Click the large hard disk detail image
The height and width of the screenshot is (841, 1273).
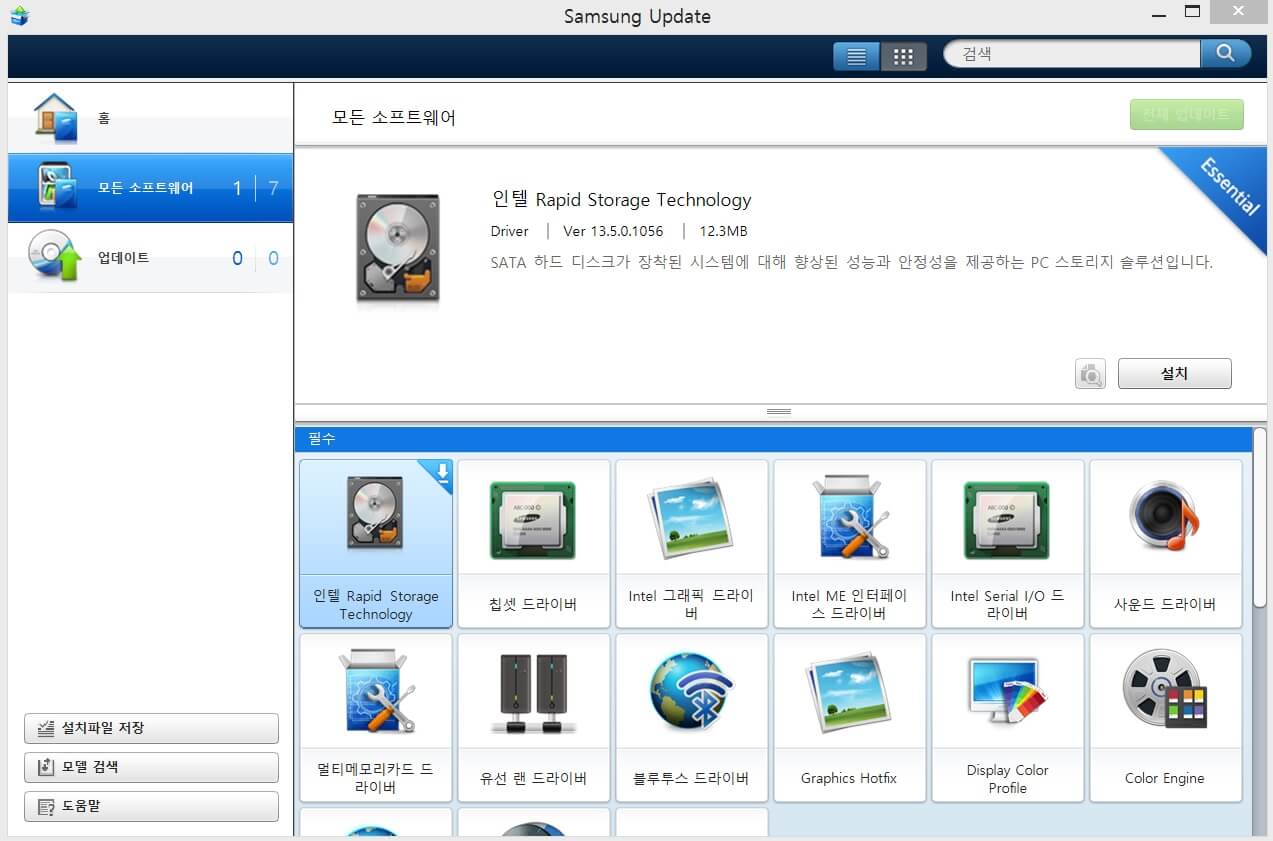point(397,249)
